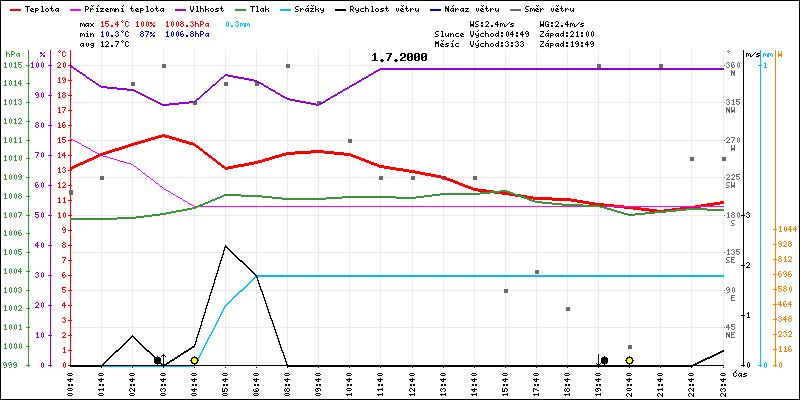Click the 23:40 time axis label
The width and height of the screenshot is (800, 400).
722,384
